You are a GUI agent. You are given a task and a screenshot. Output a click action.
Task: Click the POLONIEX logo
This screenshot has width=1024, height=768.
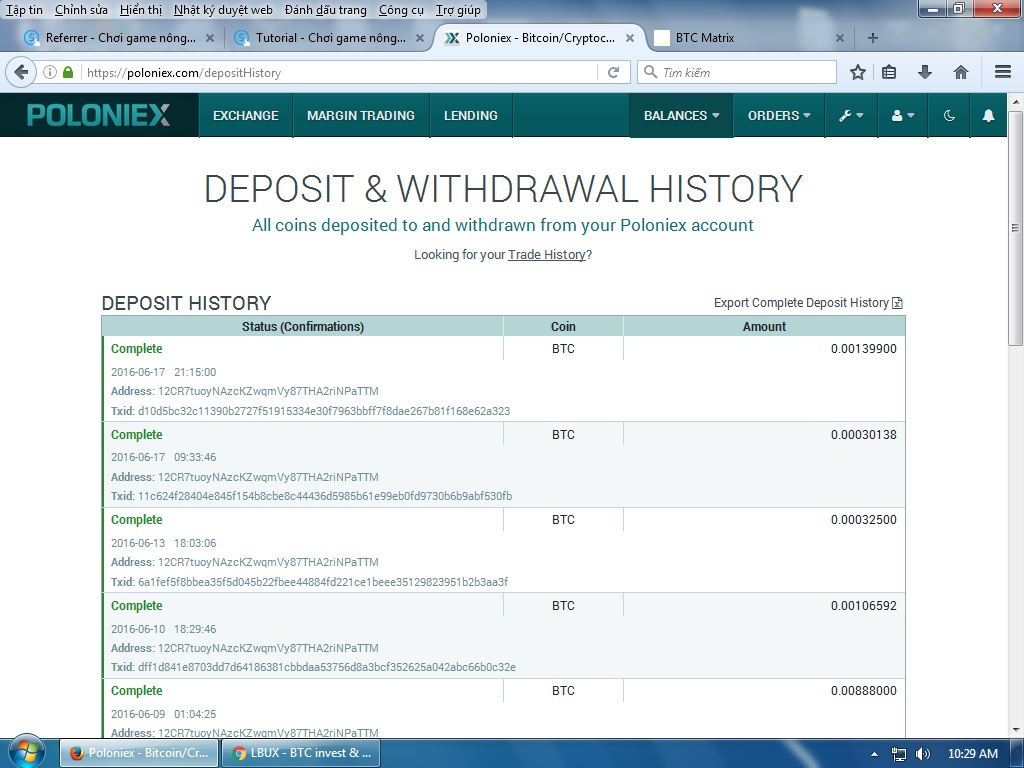[99, 116]
